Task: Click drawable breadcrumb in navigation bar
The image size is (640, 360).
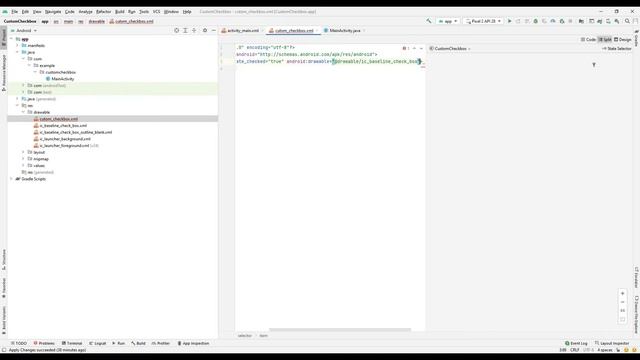Action: point(97,21)
